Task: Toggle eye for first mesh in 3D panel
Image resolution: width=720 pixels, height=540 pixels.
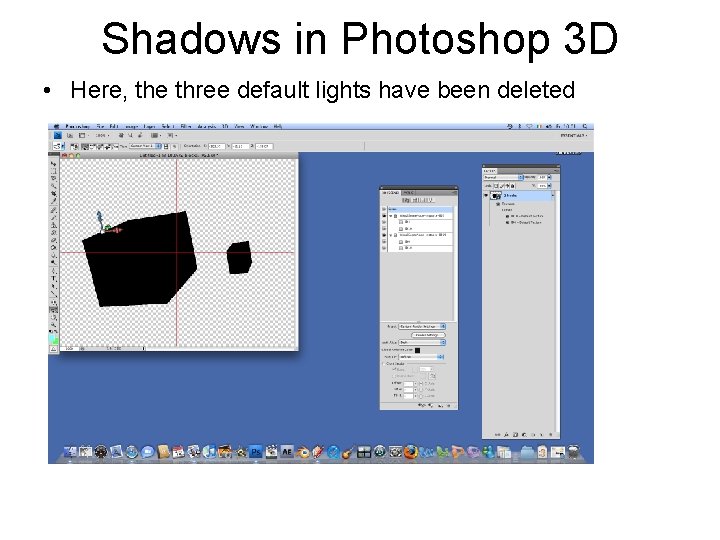Action: (384, 216)
